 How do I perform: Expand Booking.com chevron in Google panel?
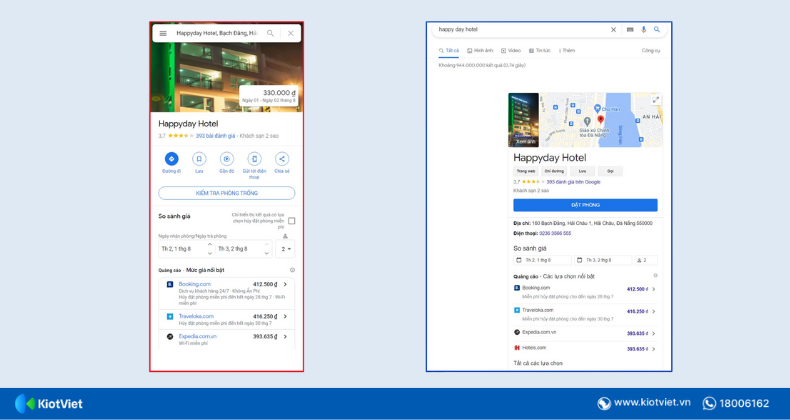653,290
